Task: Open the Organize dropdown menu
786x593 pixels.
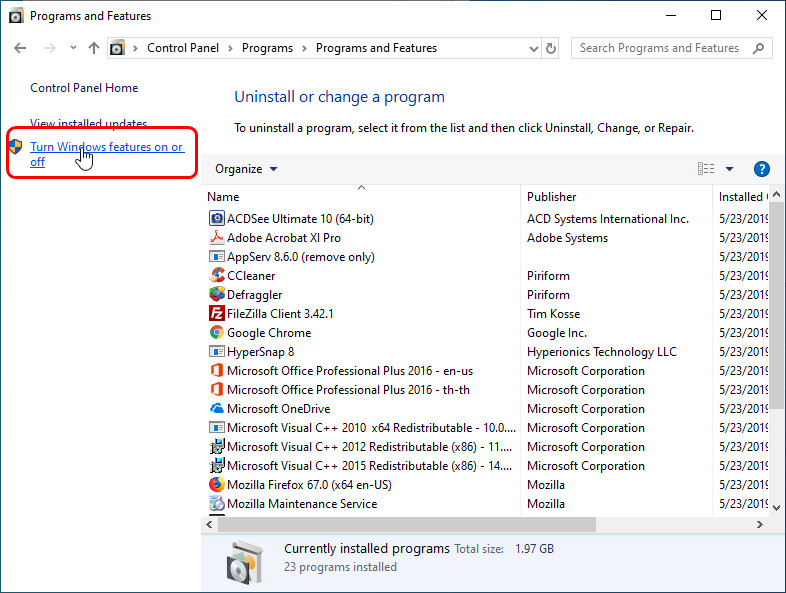Action: point(246,169)
